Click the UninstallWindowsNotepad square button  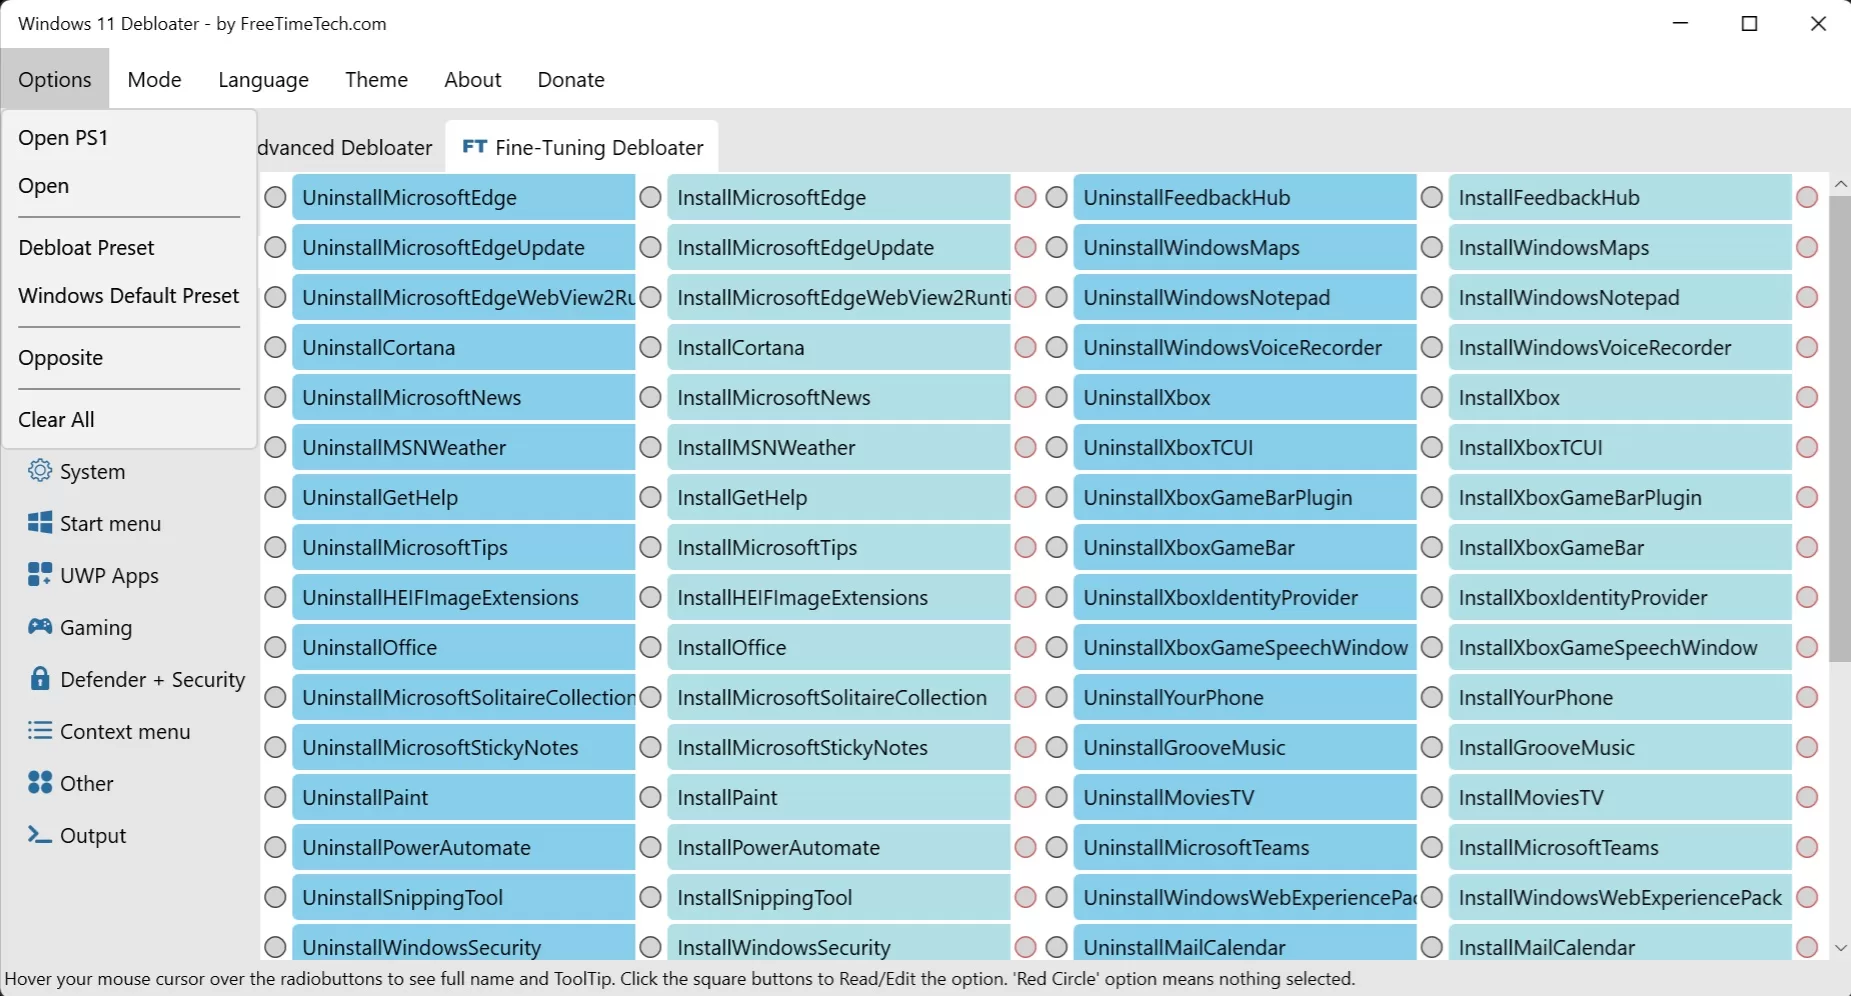[1244, 297]
